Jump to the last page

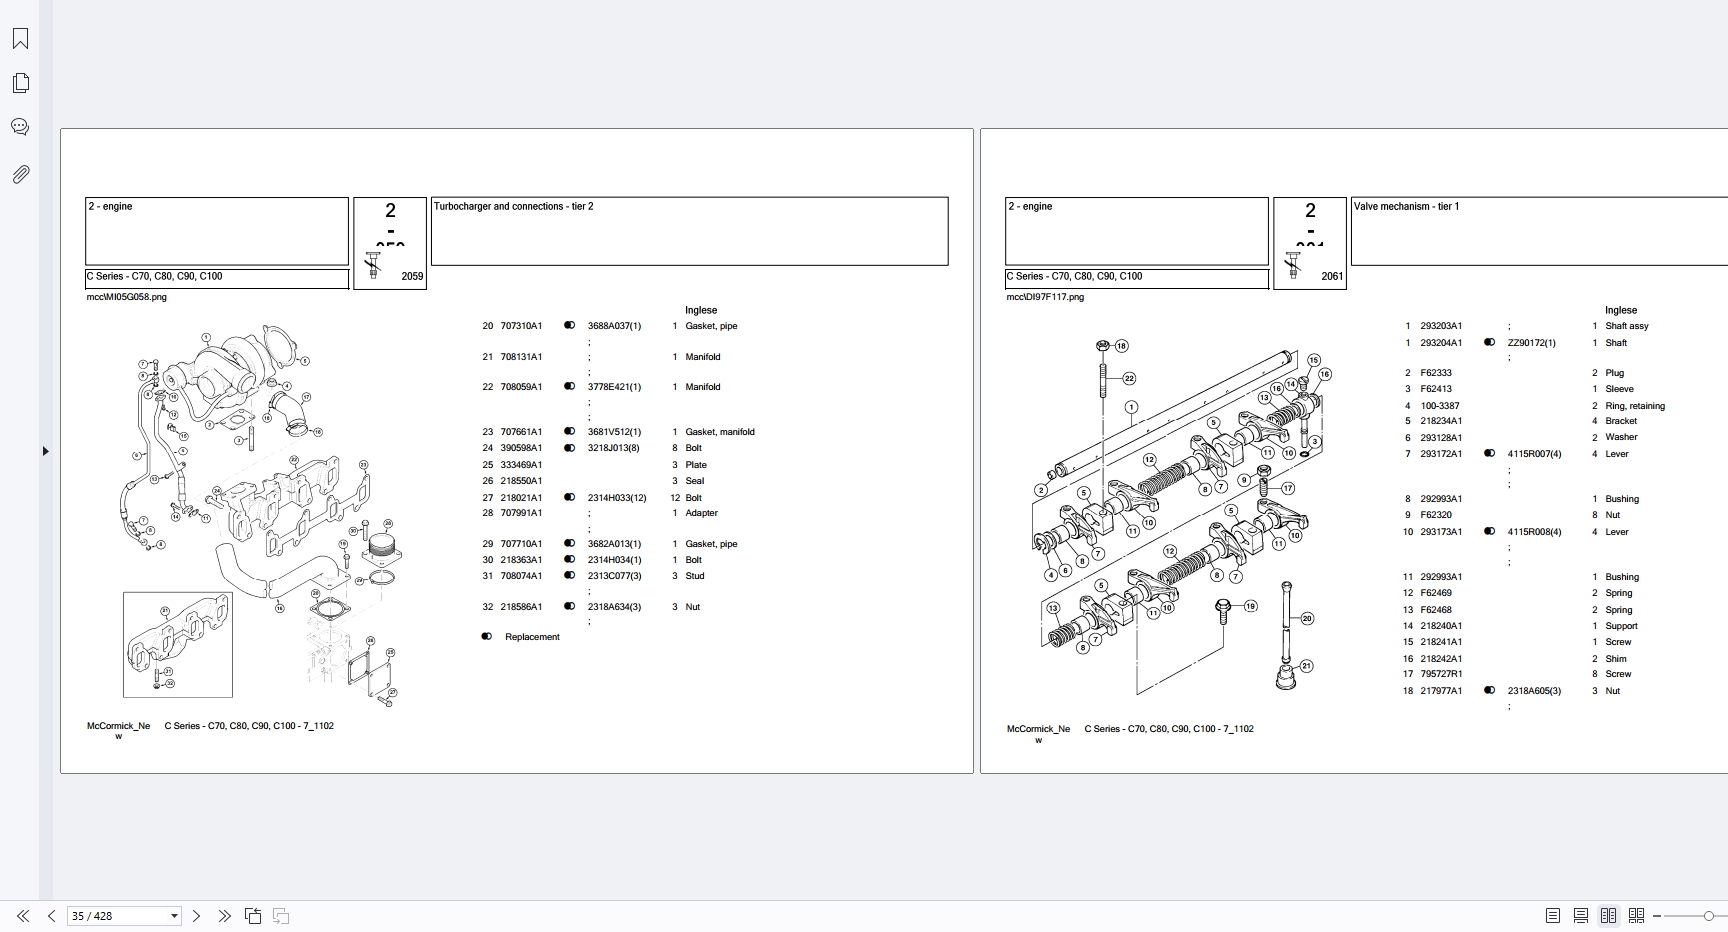(x=226, y=915)
